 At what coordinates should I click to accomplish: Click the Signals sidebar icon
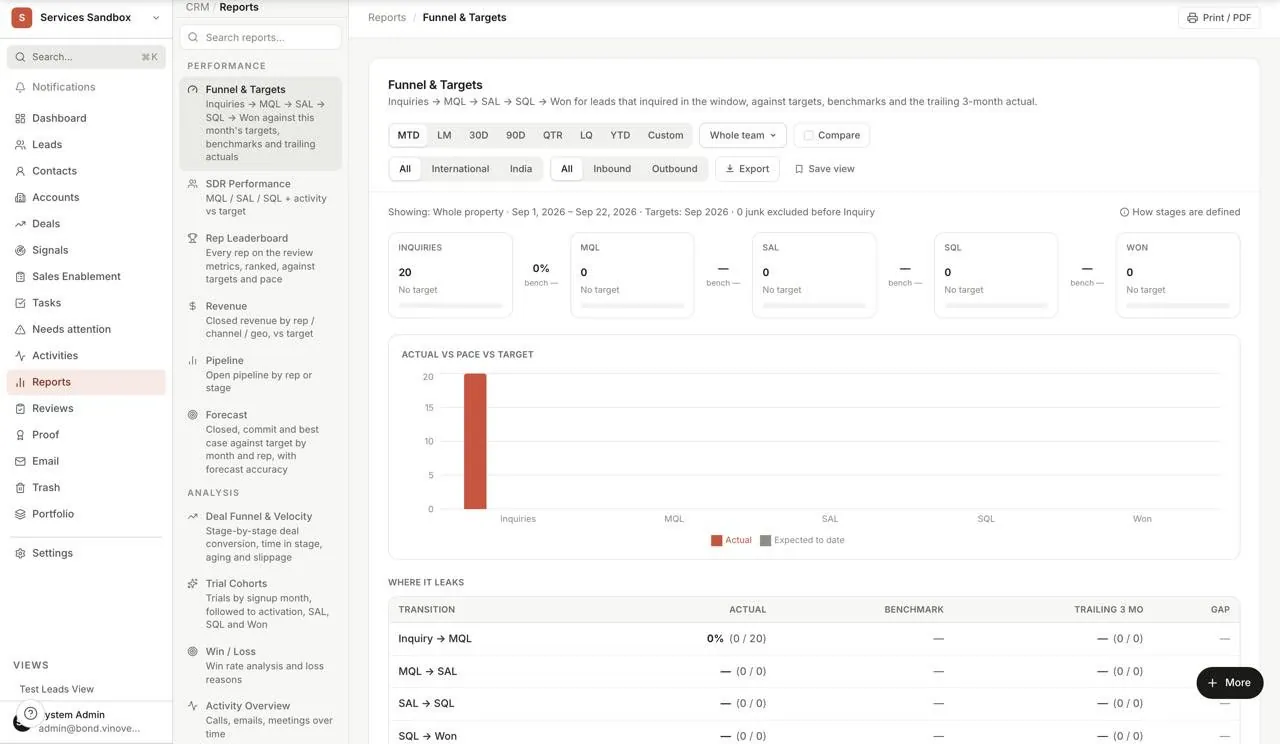coord(20,250)
